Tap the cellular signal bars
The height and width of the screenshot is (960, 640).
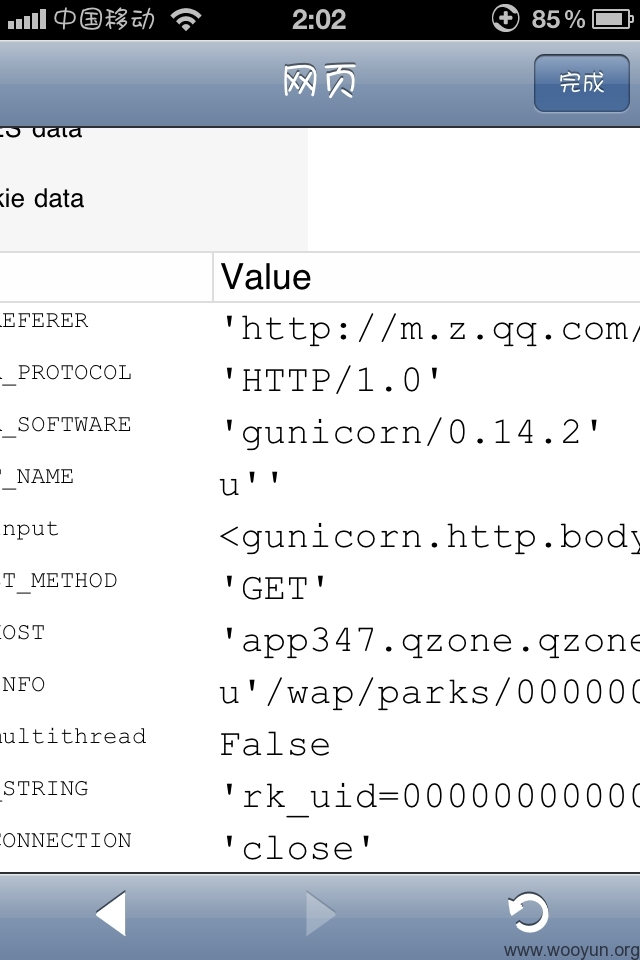point(26,20)
